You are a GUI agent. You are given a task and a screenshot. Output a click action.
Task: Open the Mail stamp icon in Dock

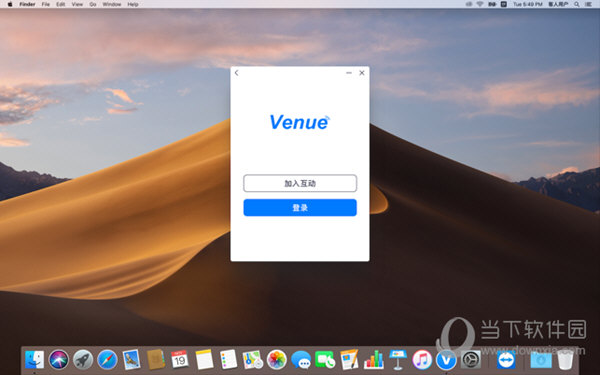pos(131,360)
